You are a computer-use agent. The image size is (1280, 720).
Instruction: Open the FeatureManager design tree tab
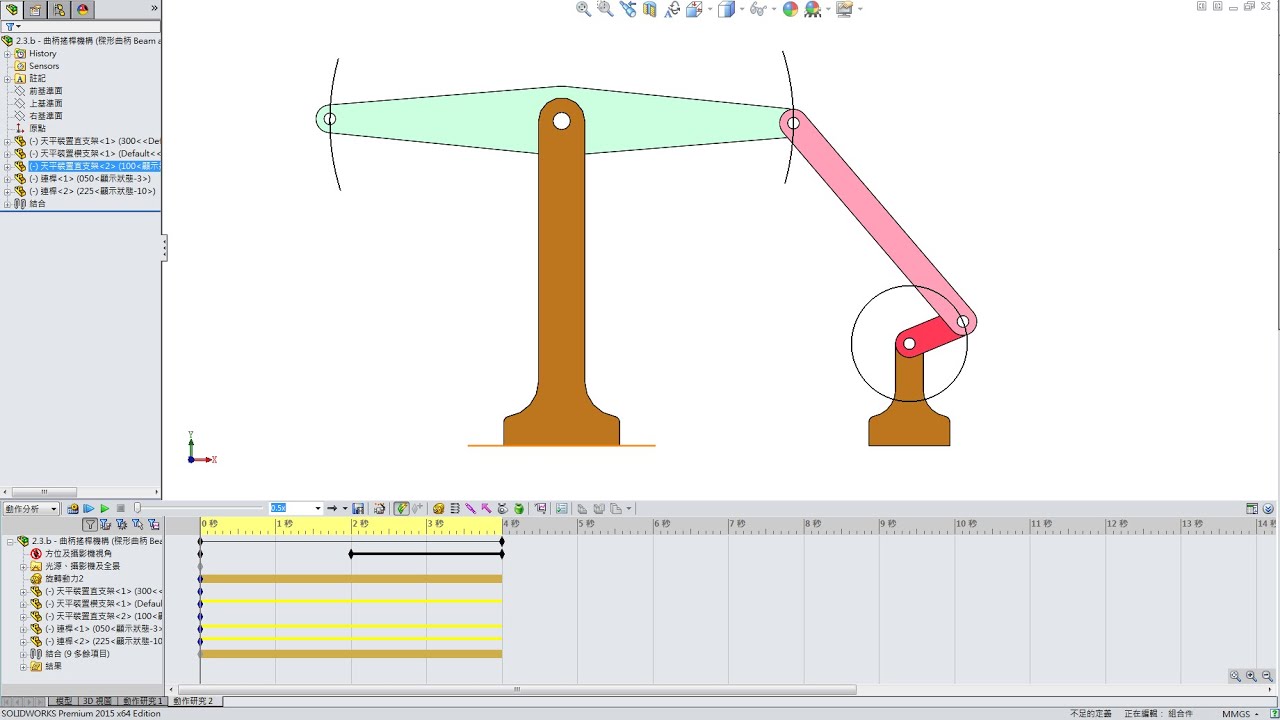(13, 9)
